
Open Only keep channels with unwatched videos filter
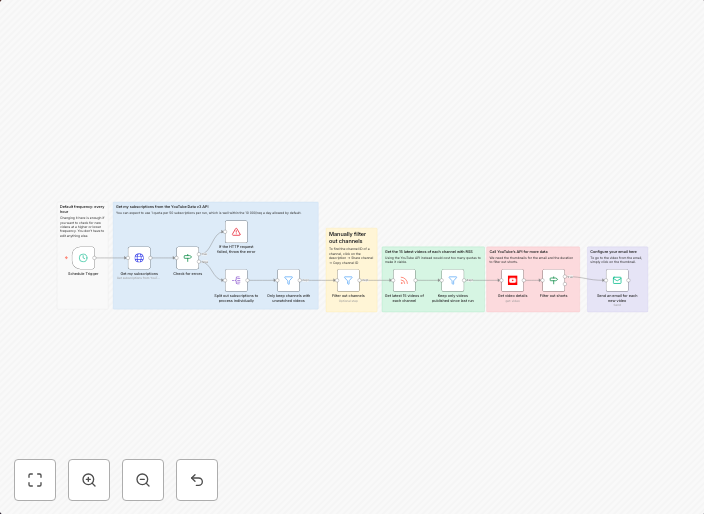(288, 280)
